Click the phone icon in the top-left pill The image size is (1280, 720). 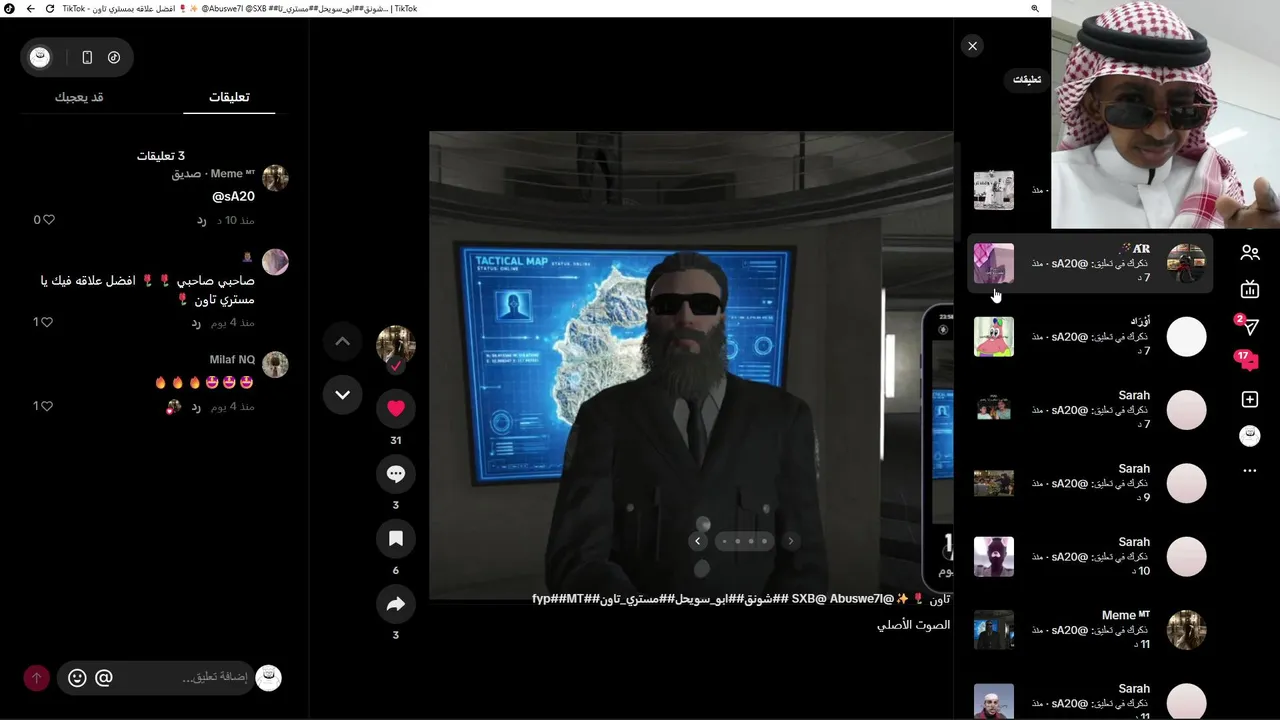click(x=87, y=58)
